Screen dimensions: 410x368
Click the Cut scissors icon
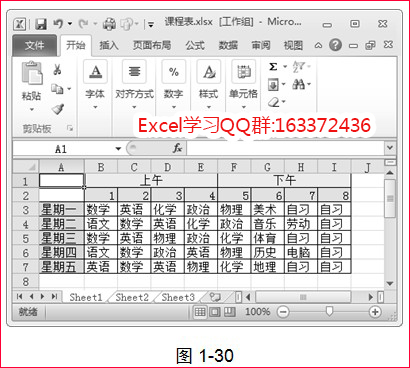(57, 69)
